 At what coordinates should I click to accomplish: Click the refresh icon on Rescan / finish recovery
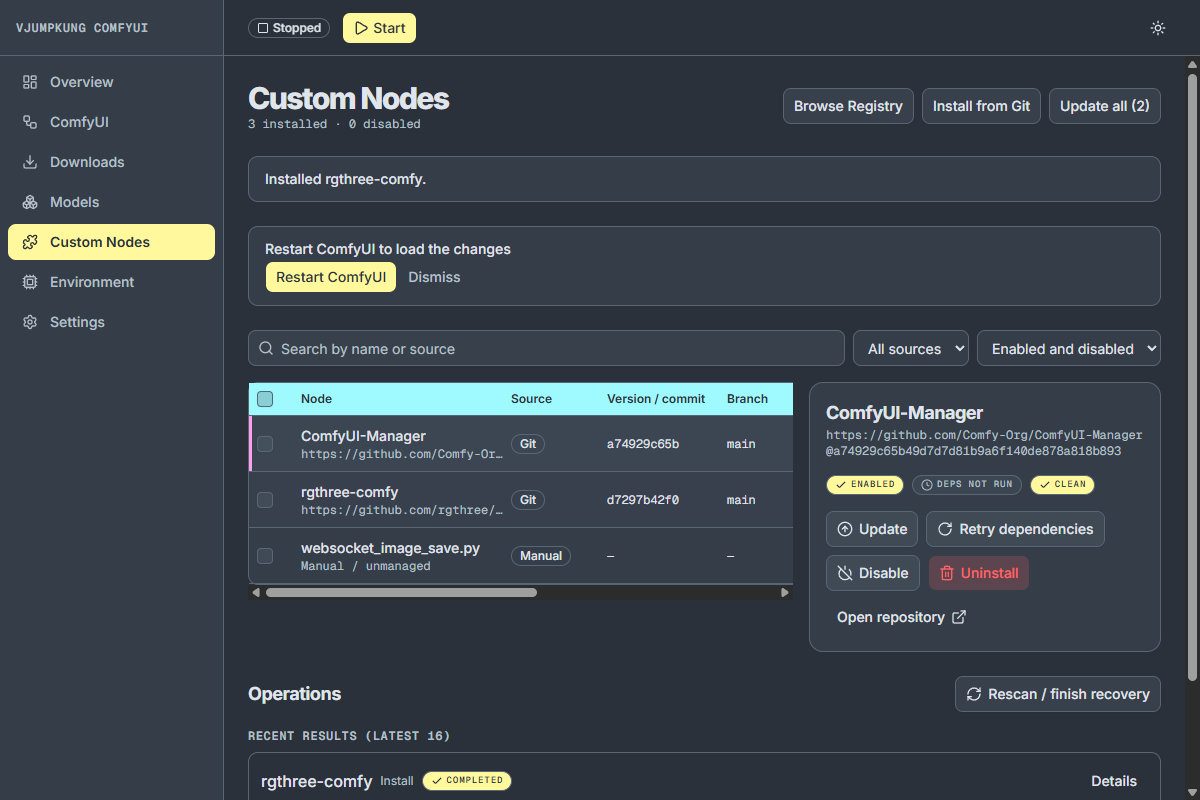point(974,694)
